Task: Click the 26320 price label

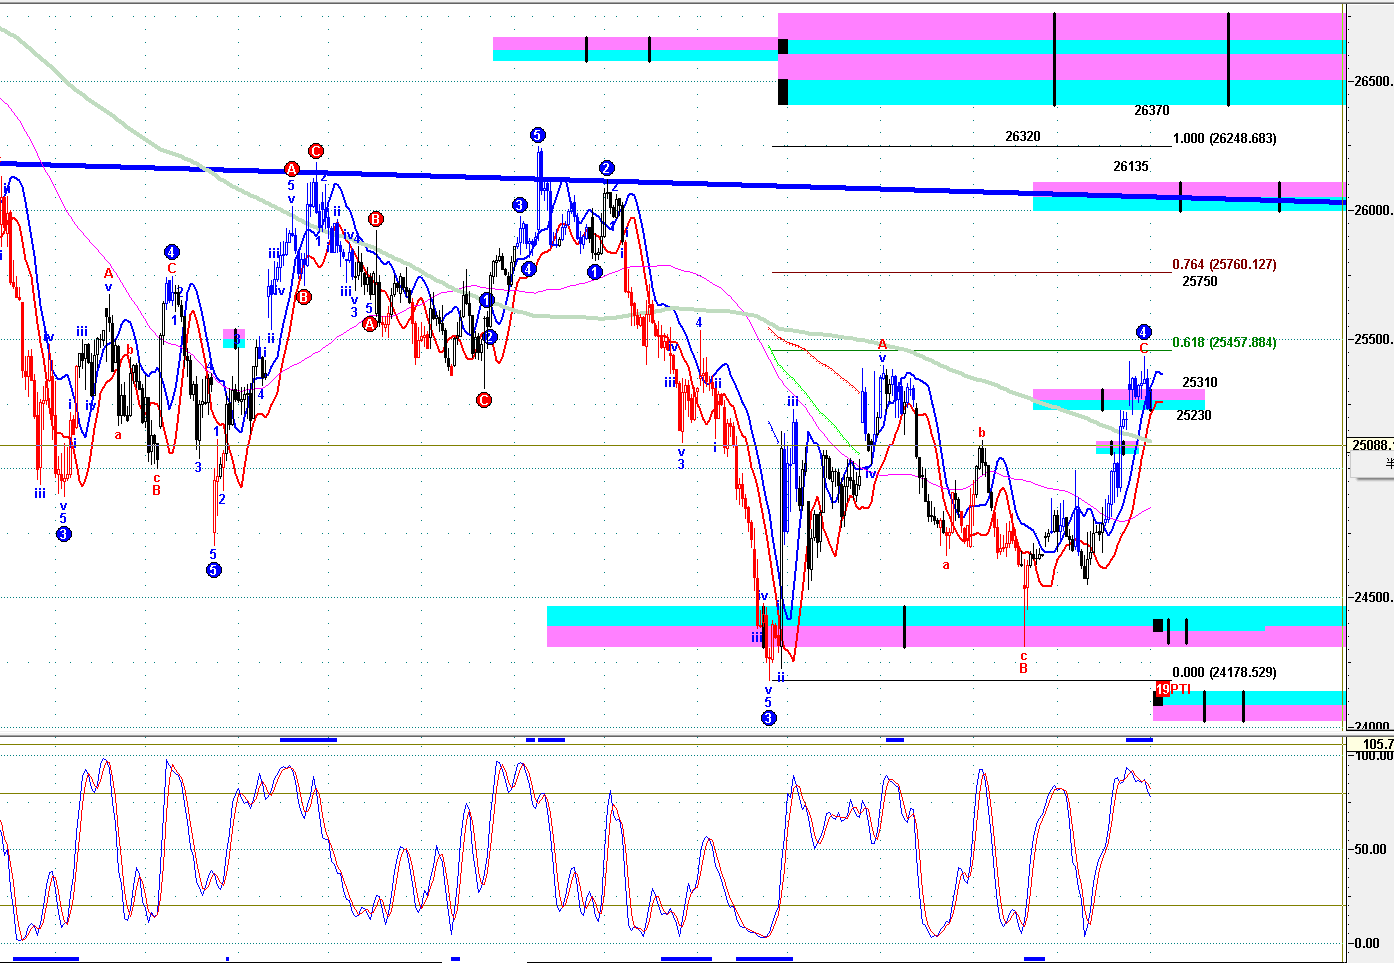Action: [x=1022, y=137]
